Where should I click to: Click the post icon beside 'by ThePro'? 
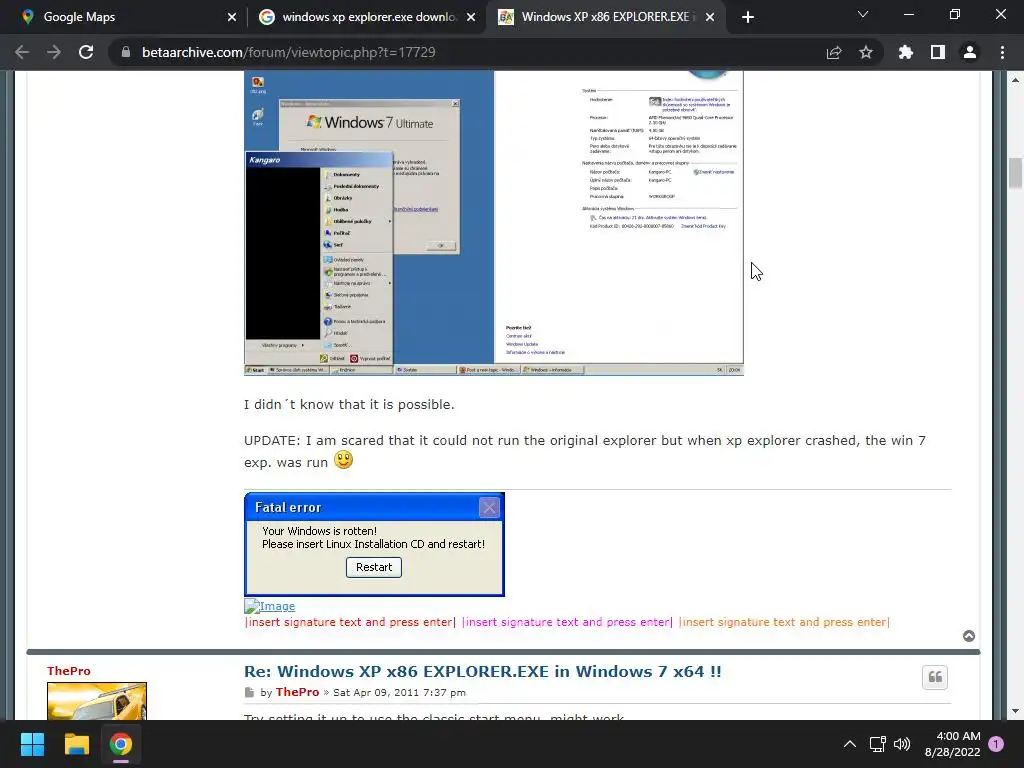click(x=249, y=692)
